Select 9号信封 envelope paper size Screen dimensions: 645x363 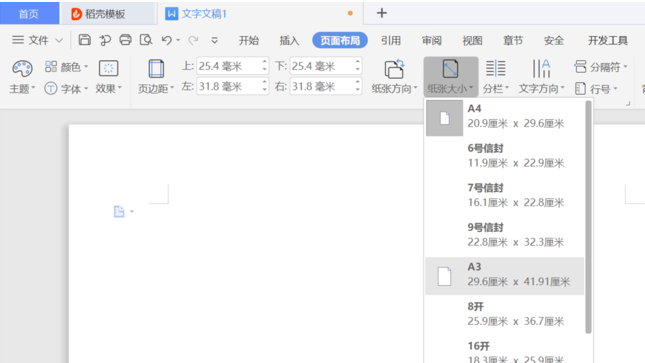coord(505,235)
